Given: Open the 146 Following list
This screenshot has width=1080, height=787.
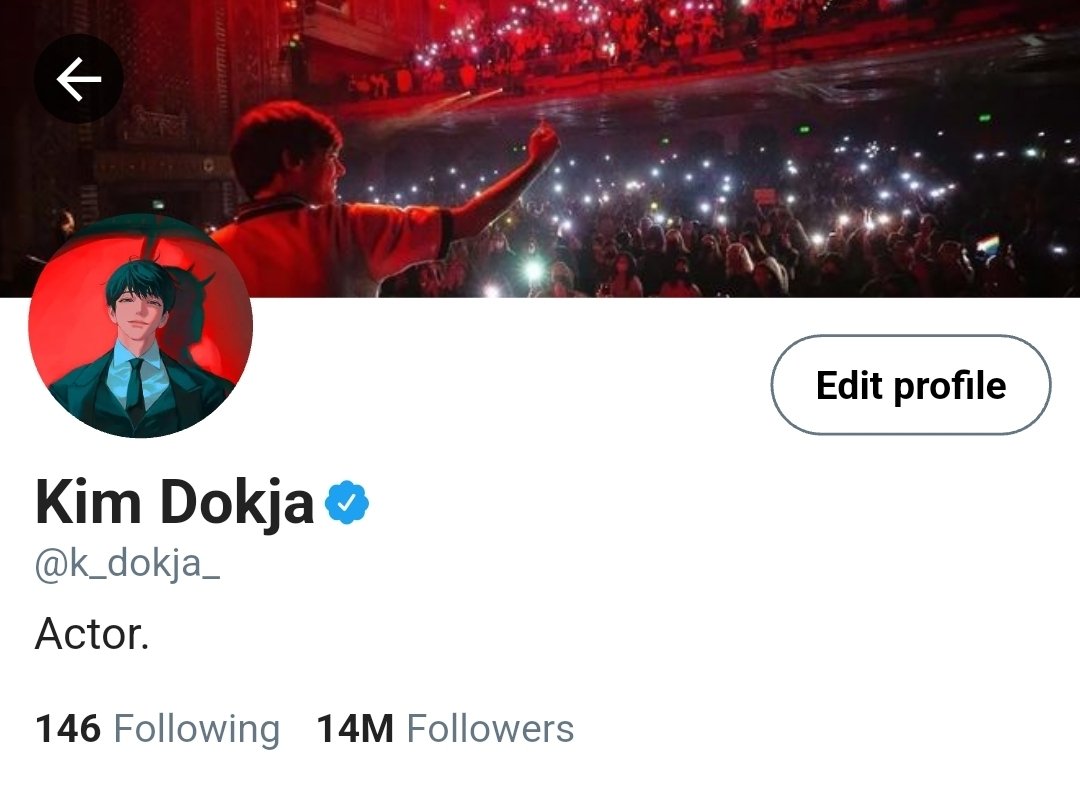Looking at the screenshot, I should (x=158, y=728).
